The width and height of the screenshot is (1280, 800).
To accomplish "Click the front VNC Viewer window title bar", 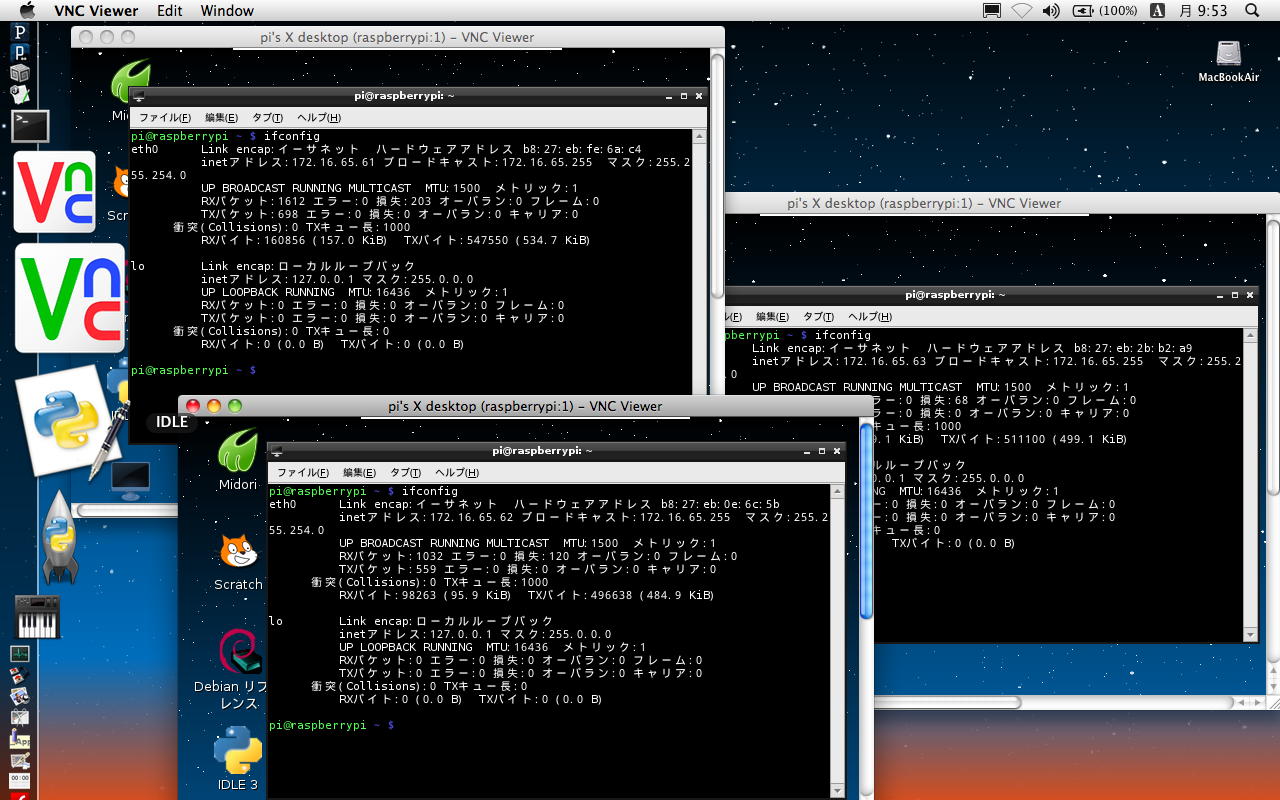I will coord(525,406).
